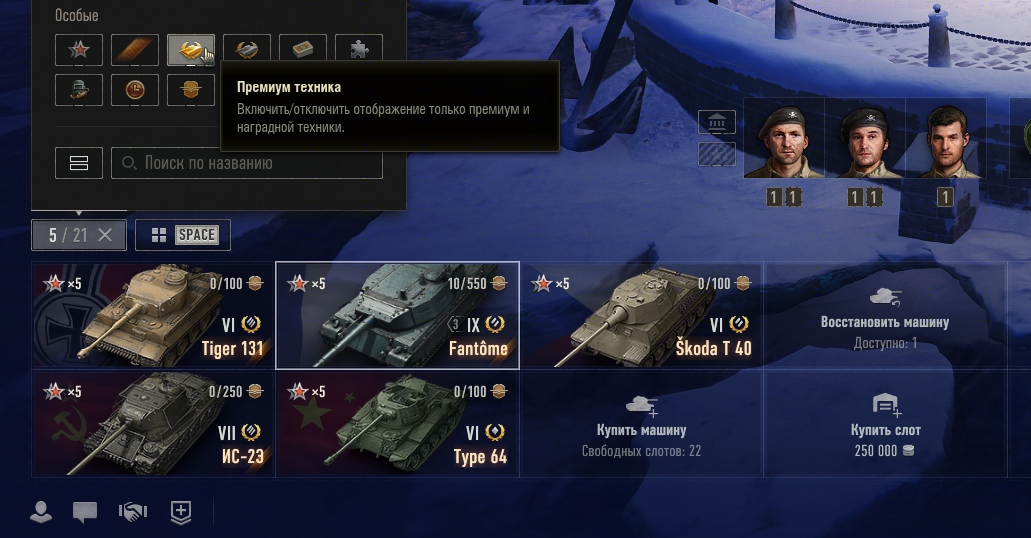Select the Fantôme tank card
1031x538 pixels.
coord(397,315)
